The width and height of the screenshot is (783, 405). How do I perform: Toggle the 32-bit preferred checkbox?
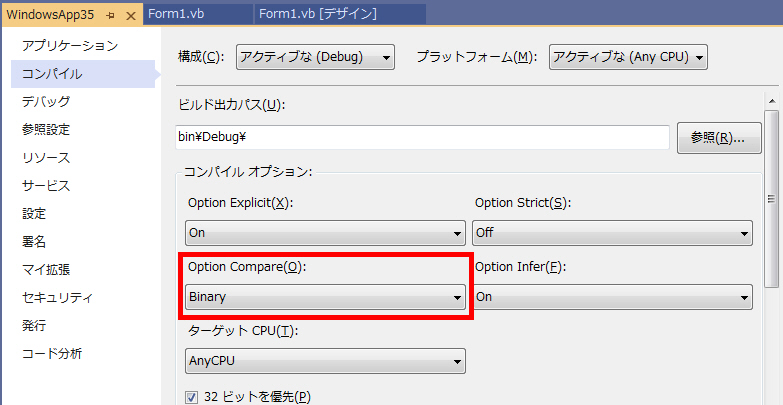[192, 398]
